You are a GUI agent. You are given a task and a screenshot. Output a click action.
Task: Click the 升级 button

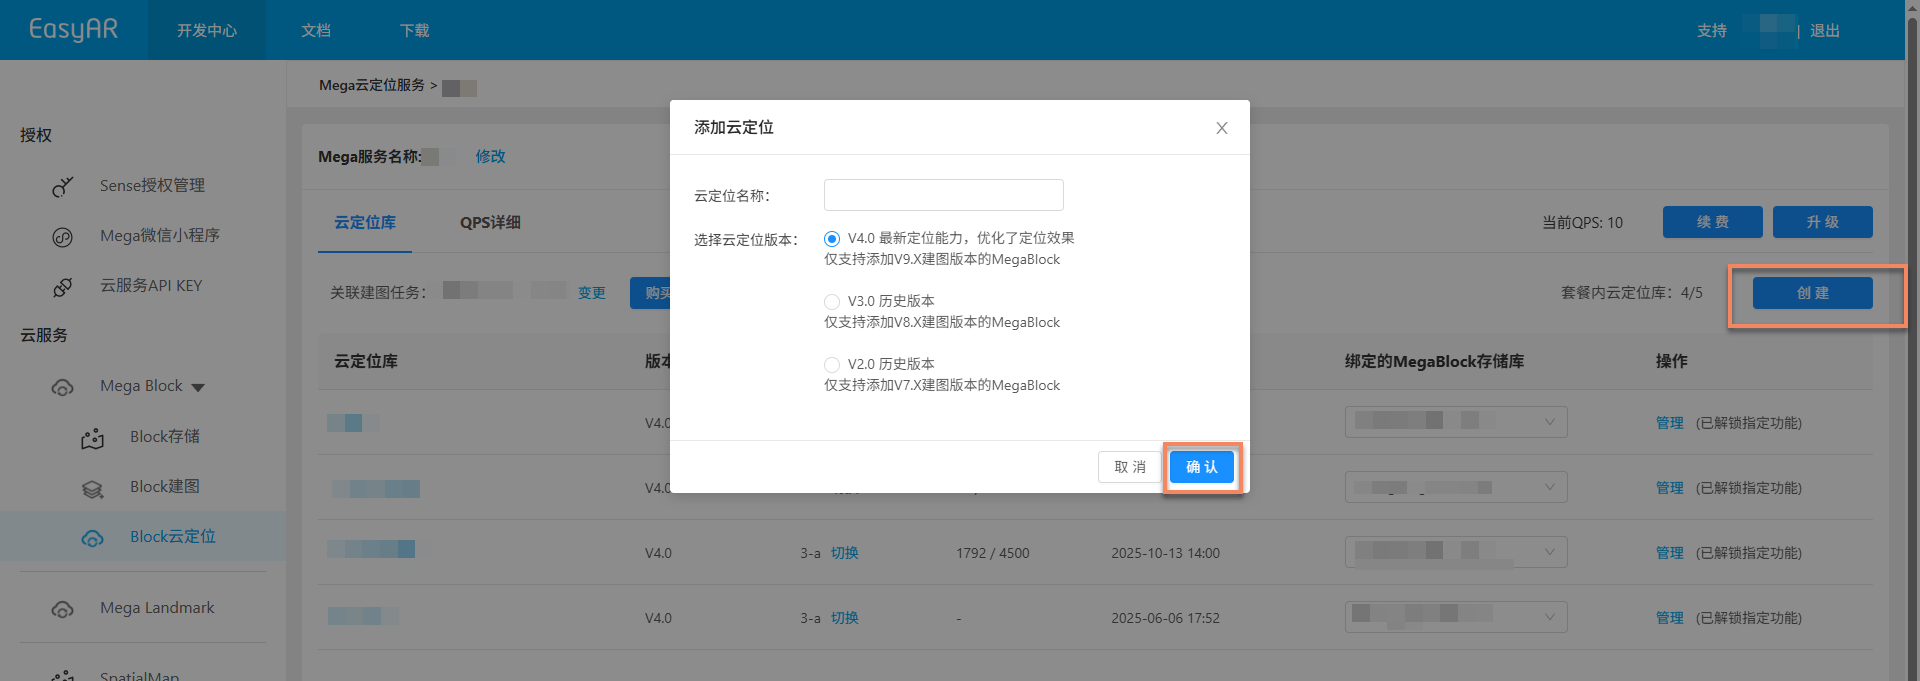1823,222
